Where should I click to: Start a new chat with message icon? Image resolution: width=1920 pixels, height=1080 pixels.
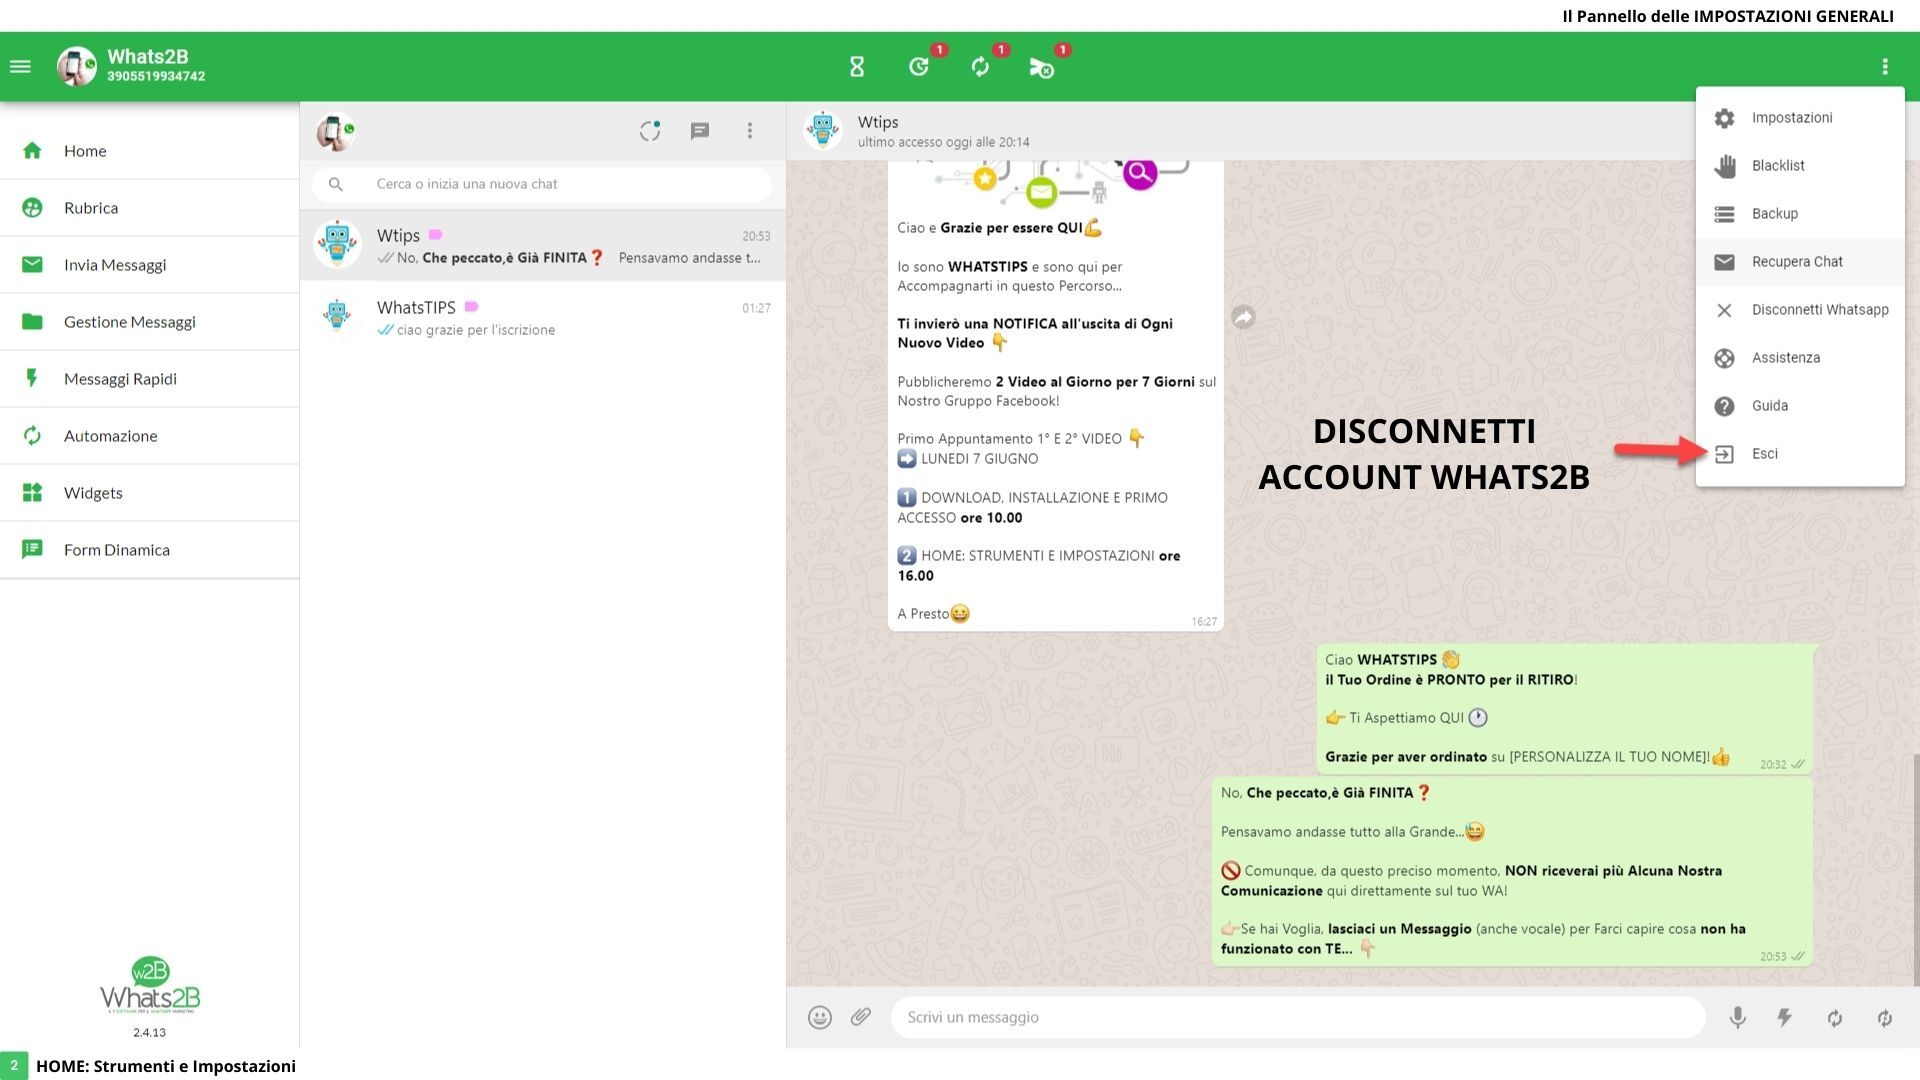pos(700,131)
